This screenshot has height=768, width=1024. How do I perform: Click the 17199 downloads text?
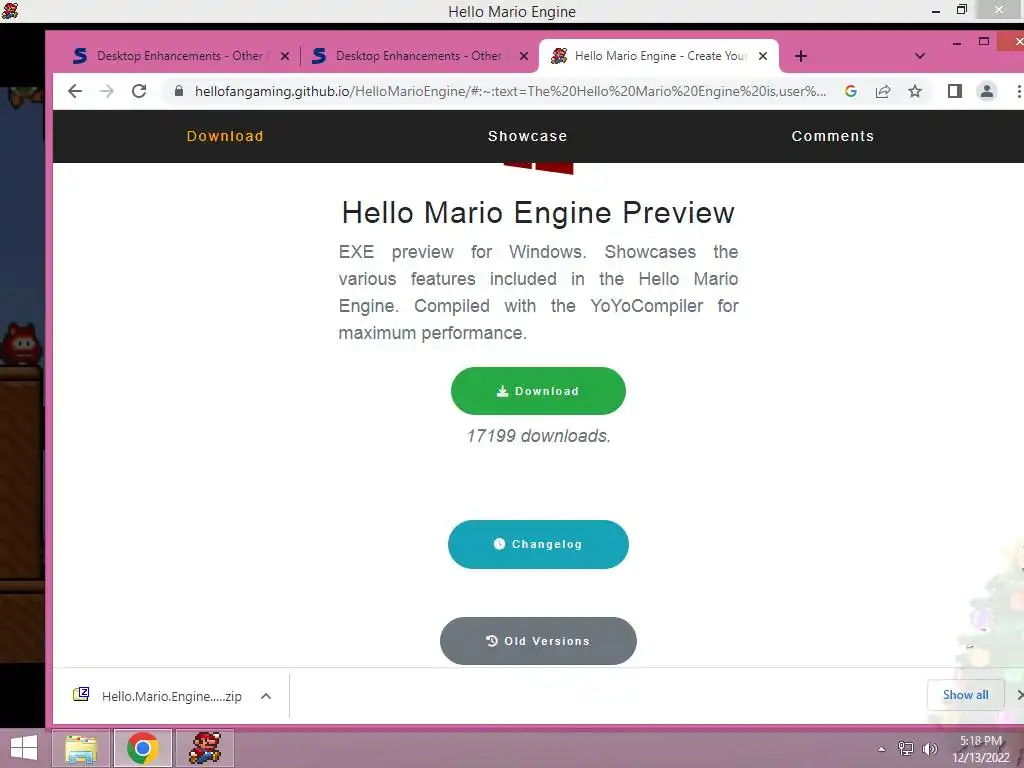coord(538,436)
